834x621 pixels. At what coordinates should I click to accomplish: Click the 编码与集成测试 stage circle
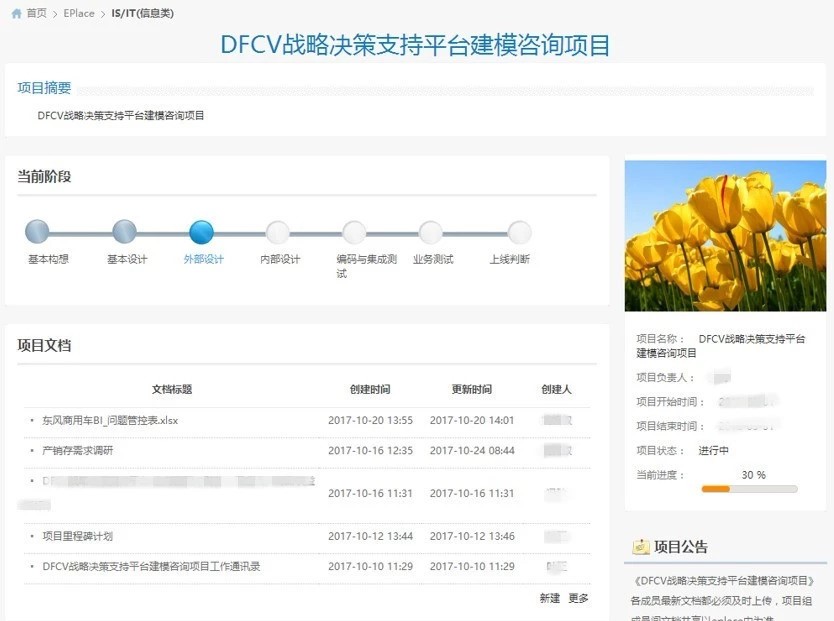click(354, 232)
